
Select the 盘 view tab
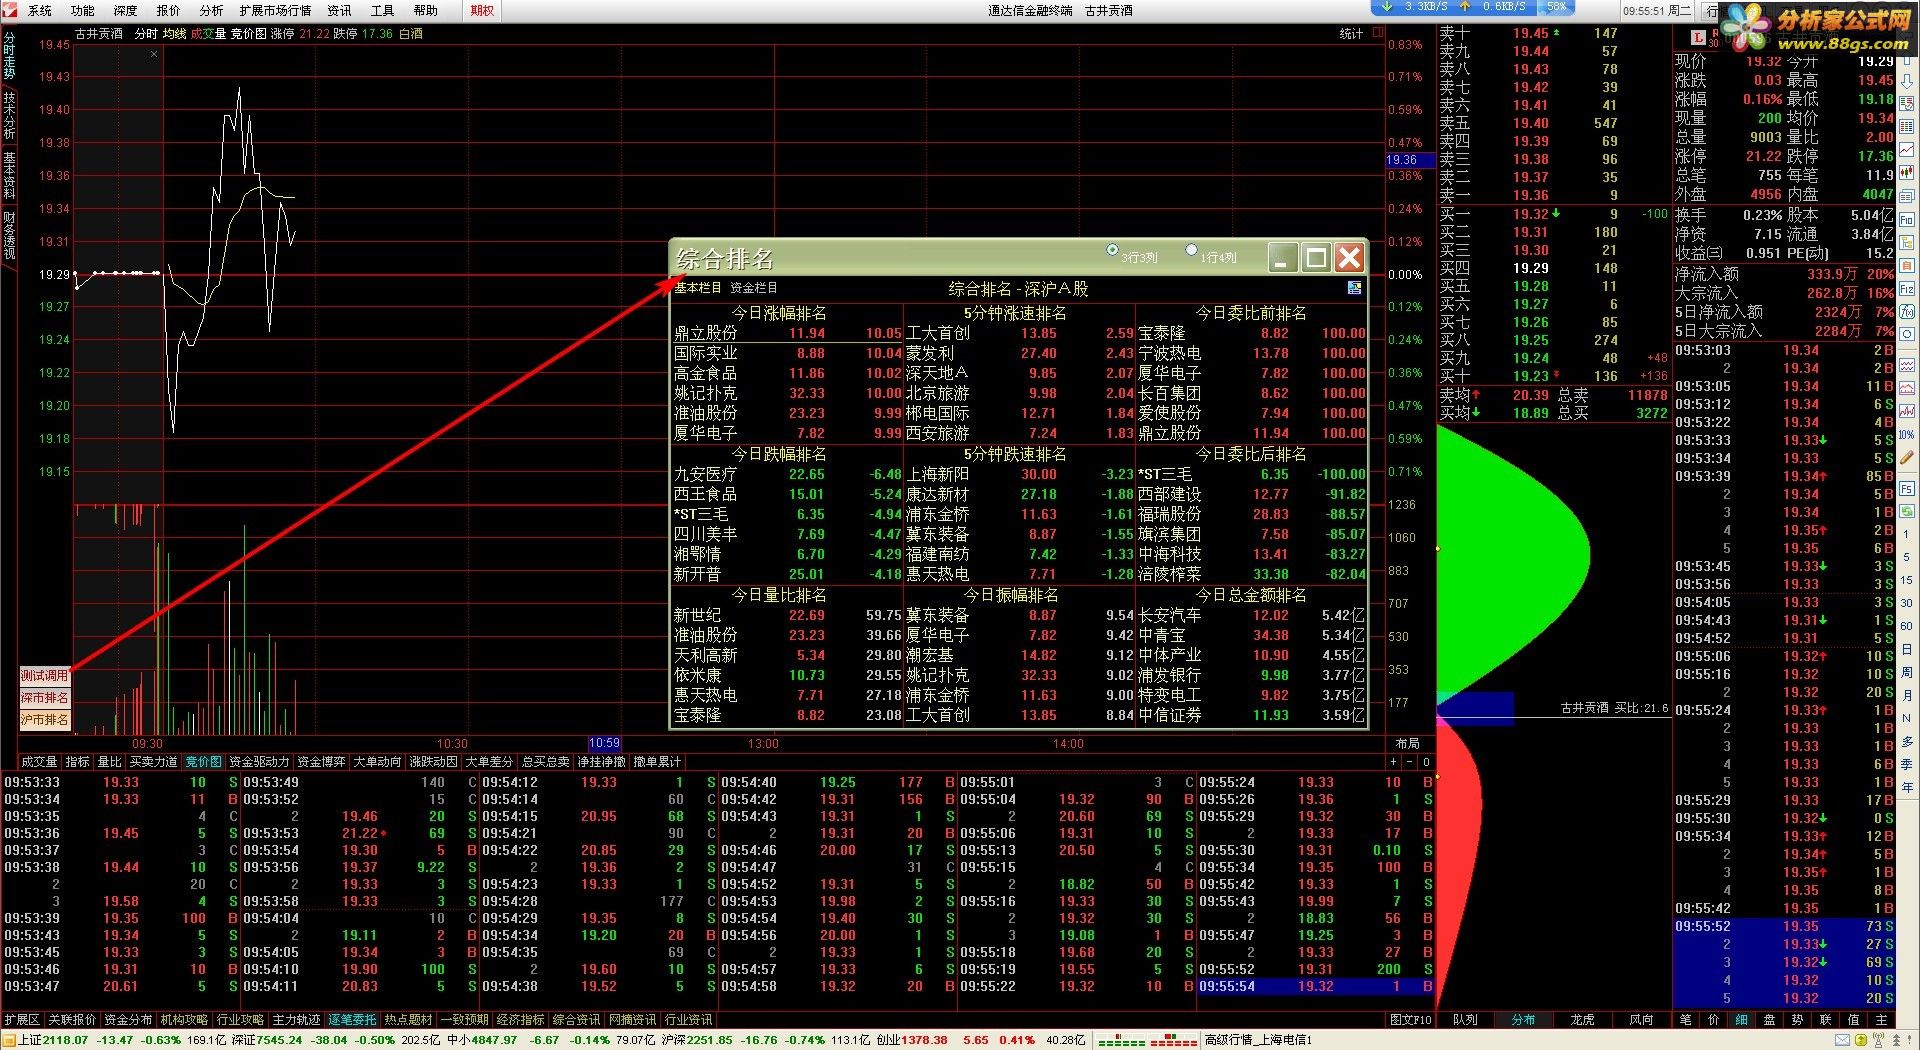coord(1769,1020)
